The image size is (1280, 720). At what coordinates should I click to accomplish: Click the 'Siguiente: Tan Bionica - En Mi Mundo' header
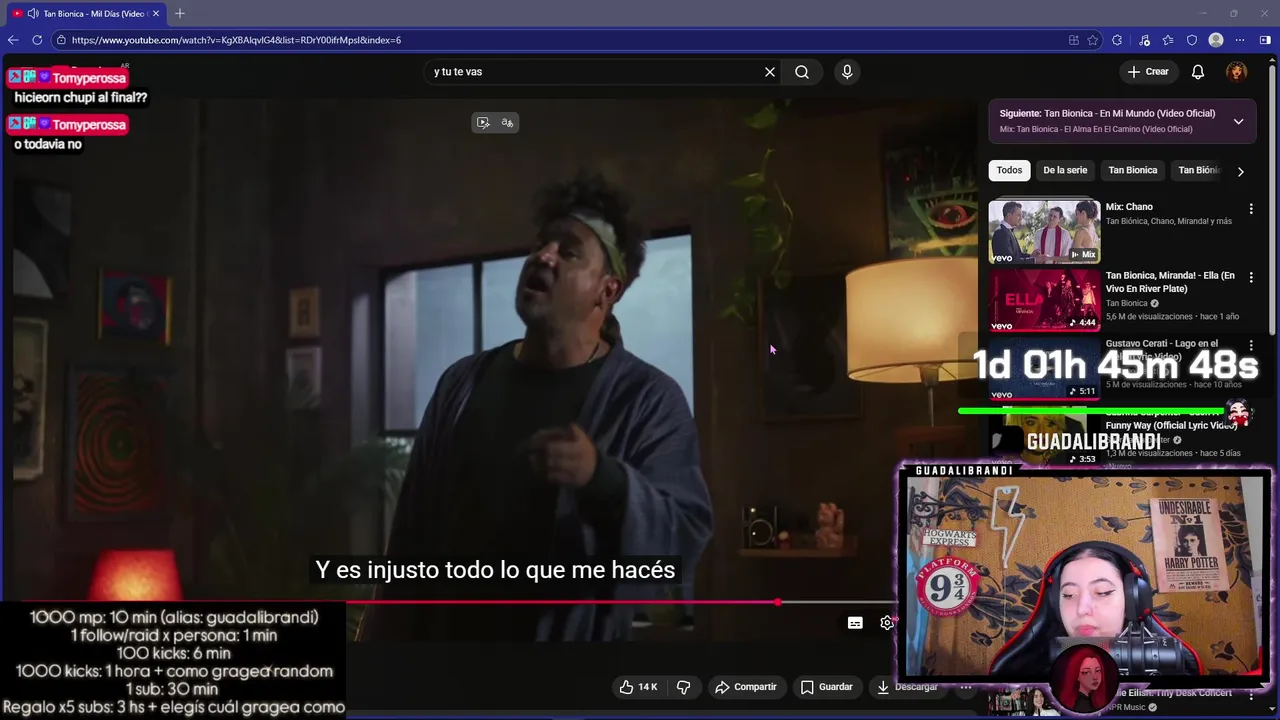(1107, 113)
